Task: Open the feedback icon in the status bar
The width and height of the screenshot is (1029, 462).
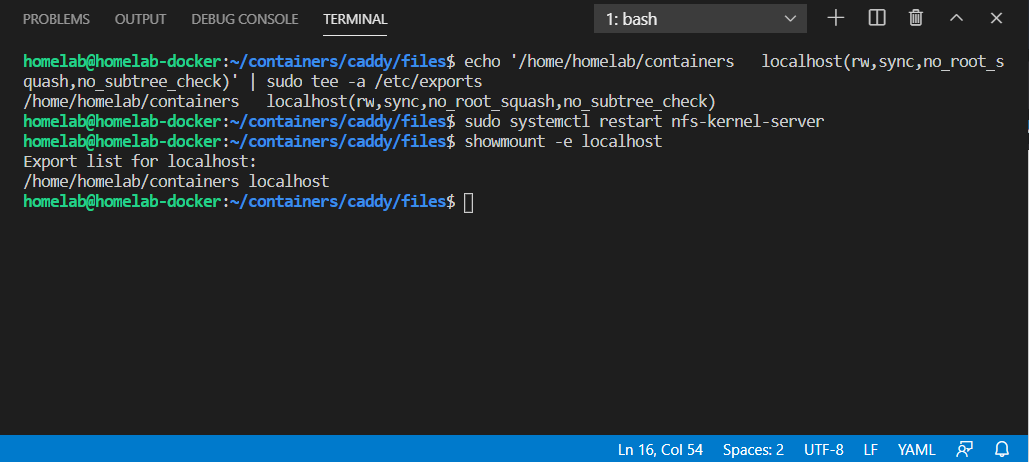Action: 964,450
